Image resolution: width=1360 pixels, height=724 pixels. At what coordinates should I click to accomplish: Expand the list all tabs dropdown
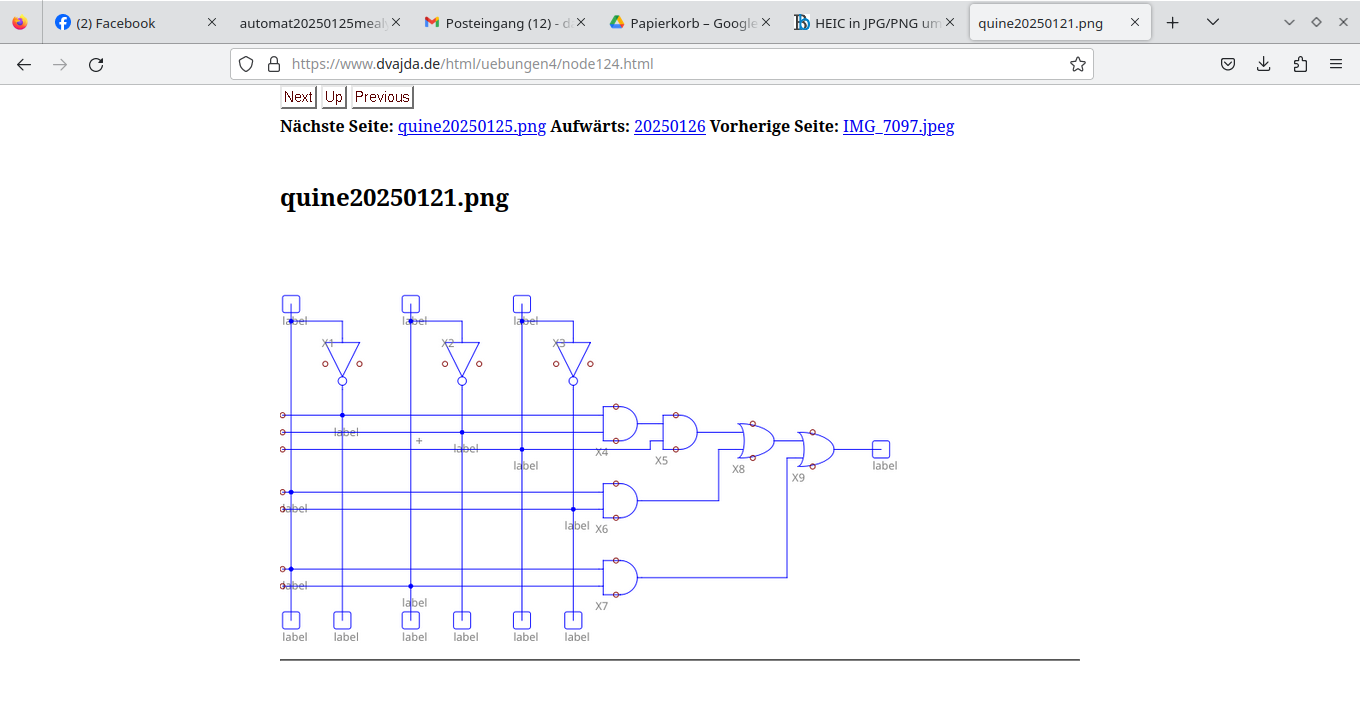(x=1212, y=22)
